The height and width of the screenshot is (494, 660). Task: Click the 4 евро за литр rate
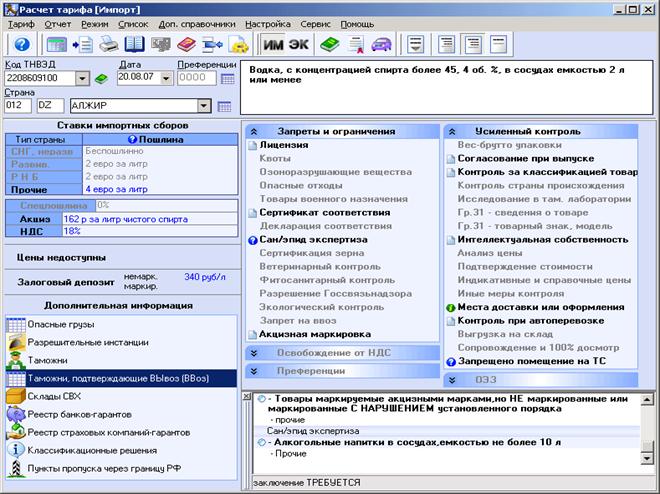pyautogui.click(x=117, y=189)
